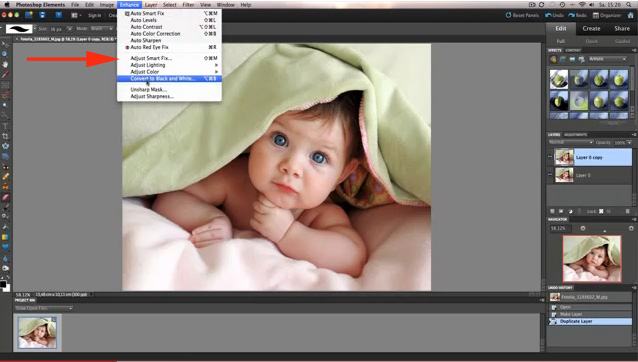Open the Filter menu
The height and width of the screenshot is (362, 638).
point(188,5)
